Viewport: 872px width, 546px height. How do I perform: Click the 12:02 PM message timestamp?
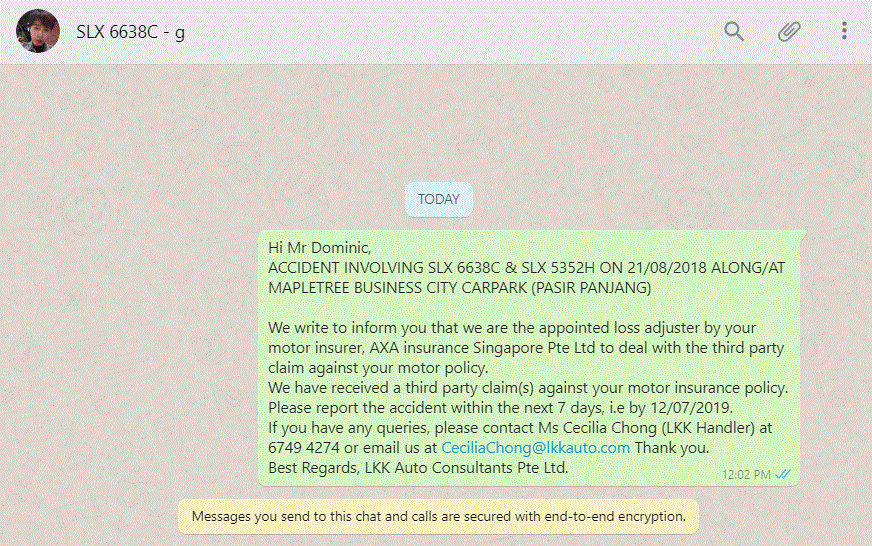(x=746, y=474)
